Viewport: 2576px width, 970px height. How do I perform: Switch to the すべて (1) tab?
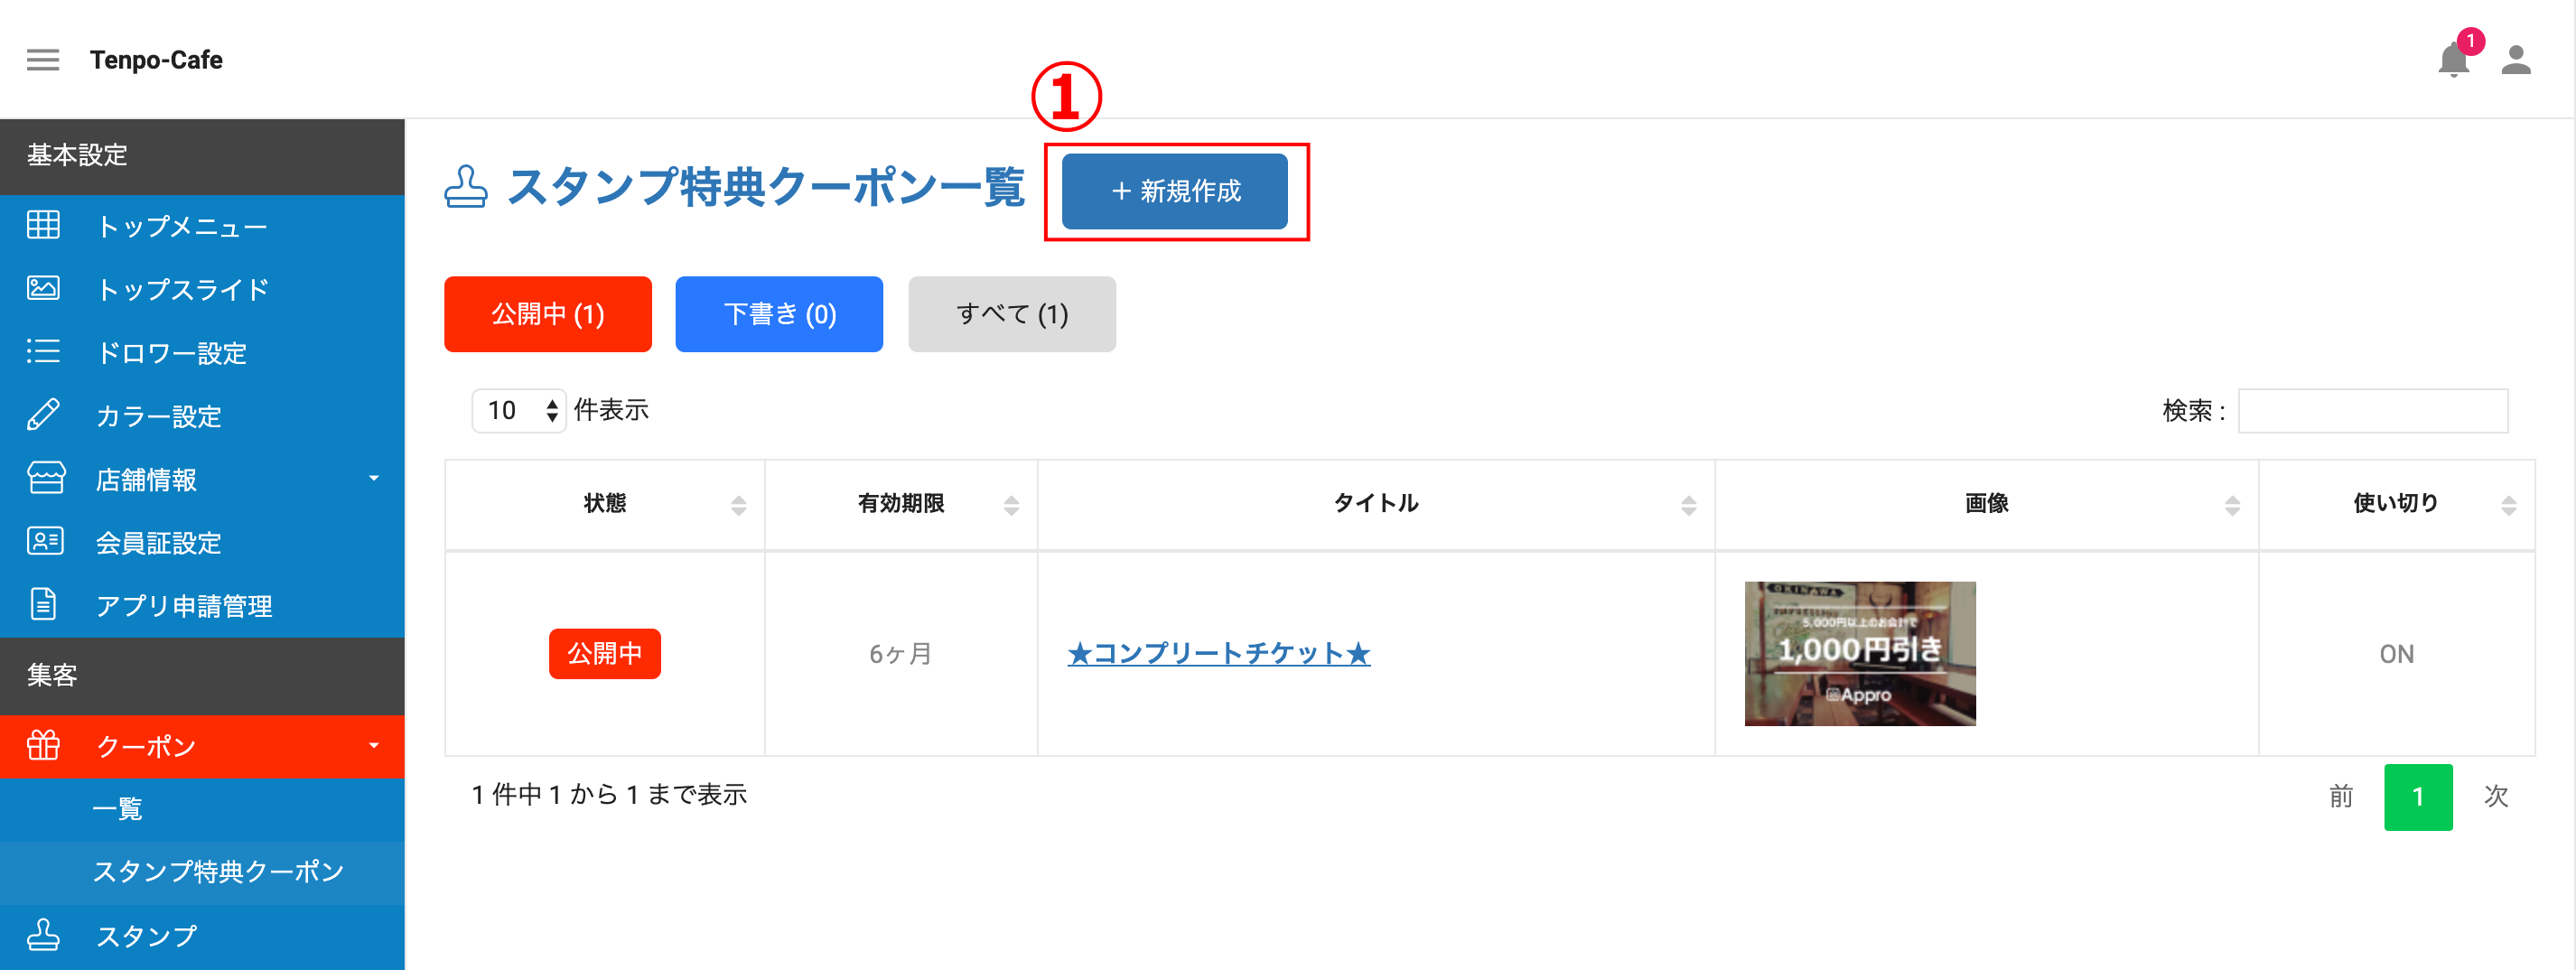1012,314
